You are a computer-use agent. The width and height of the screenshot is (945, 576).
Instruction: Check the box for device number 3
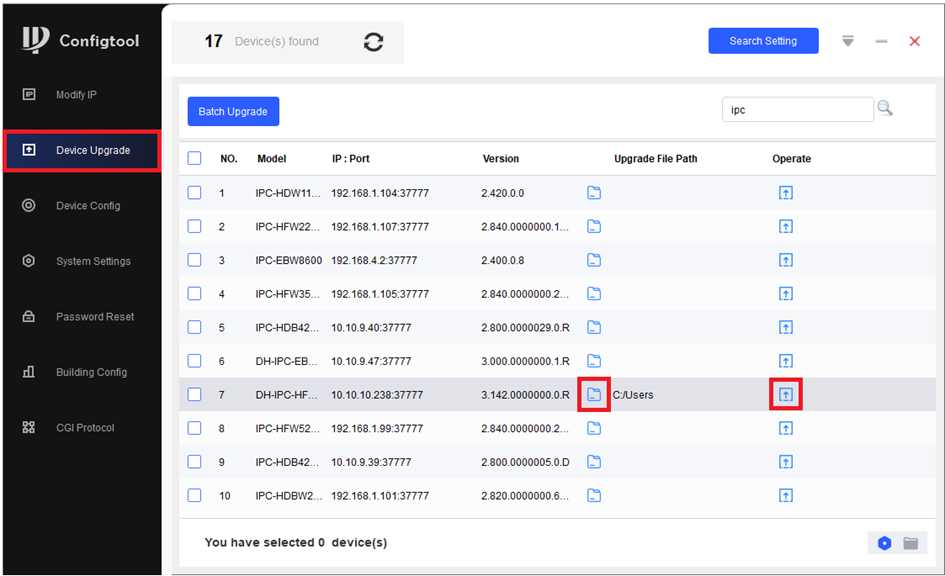click(194, 260)
